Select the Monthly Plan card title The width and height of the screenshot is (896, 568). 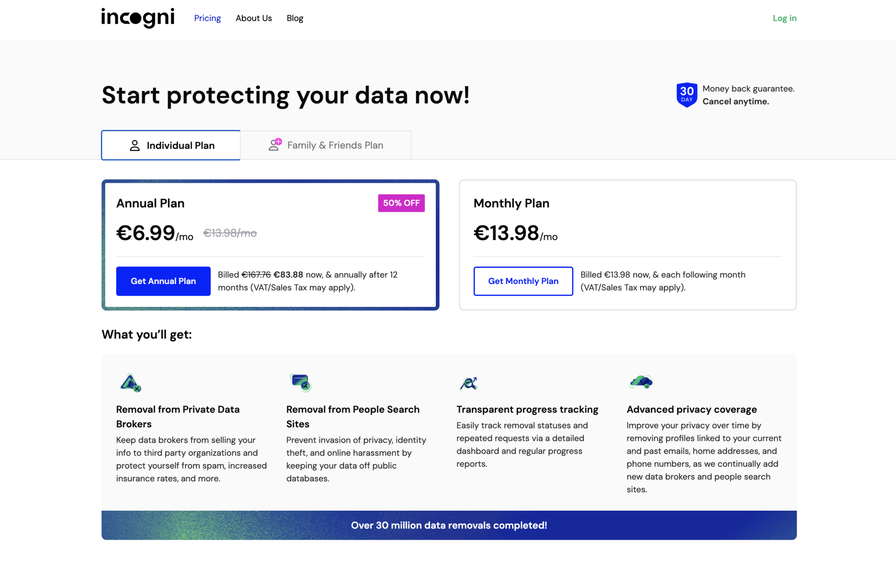click(511, 203)
